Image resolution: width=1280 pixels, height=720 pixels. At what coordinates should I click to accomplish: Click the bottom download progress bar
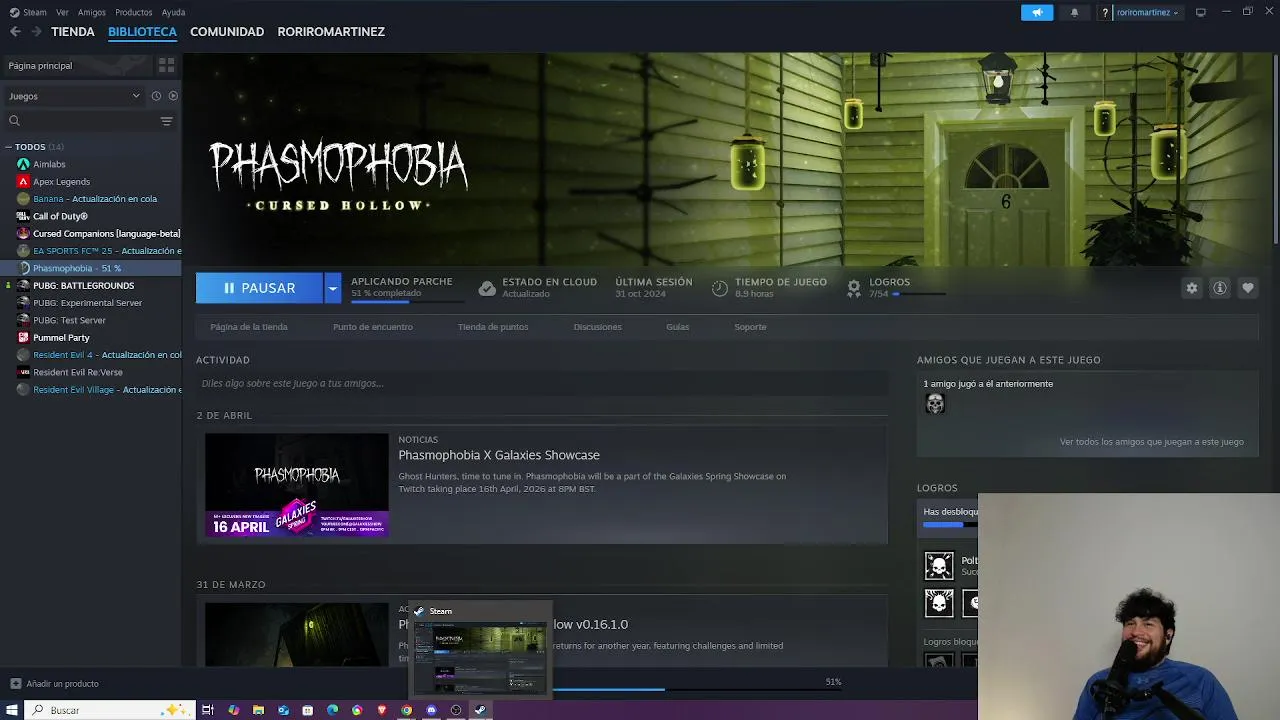pos(695,688)
